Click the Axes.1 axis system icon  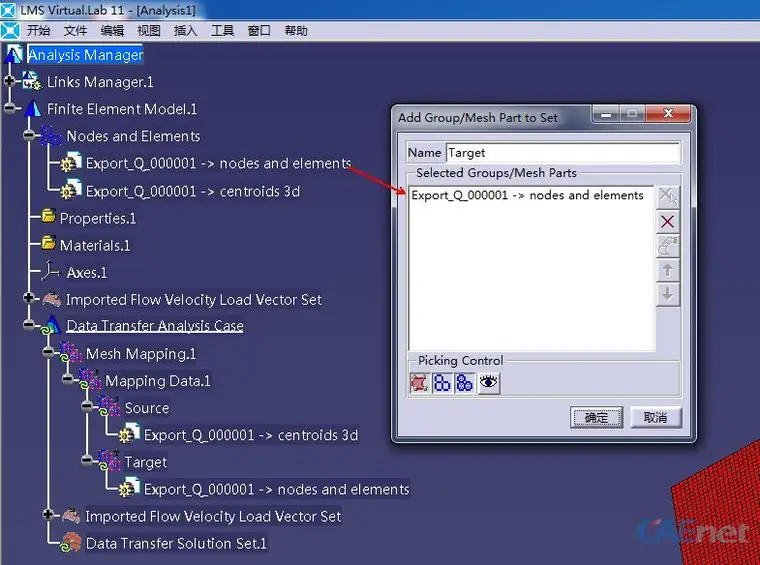point(50,271)
